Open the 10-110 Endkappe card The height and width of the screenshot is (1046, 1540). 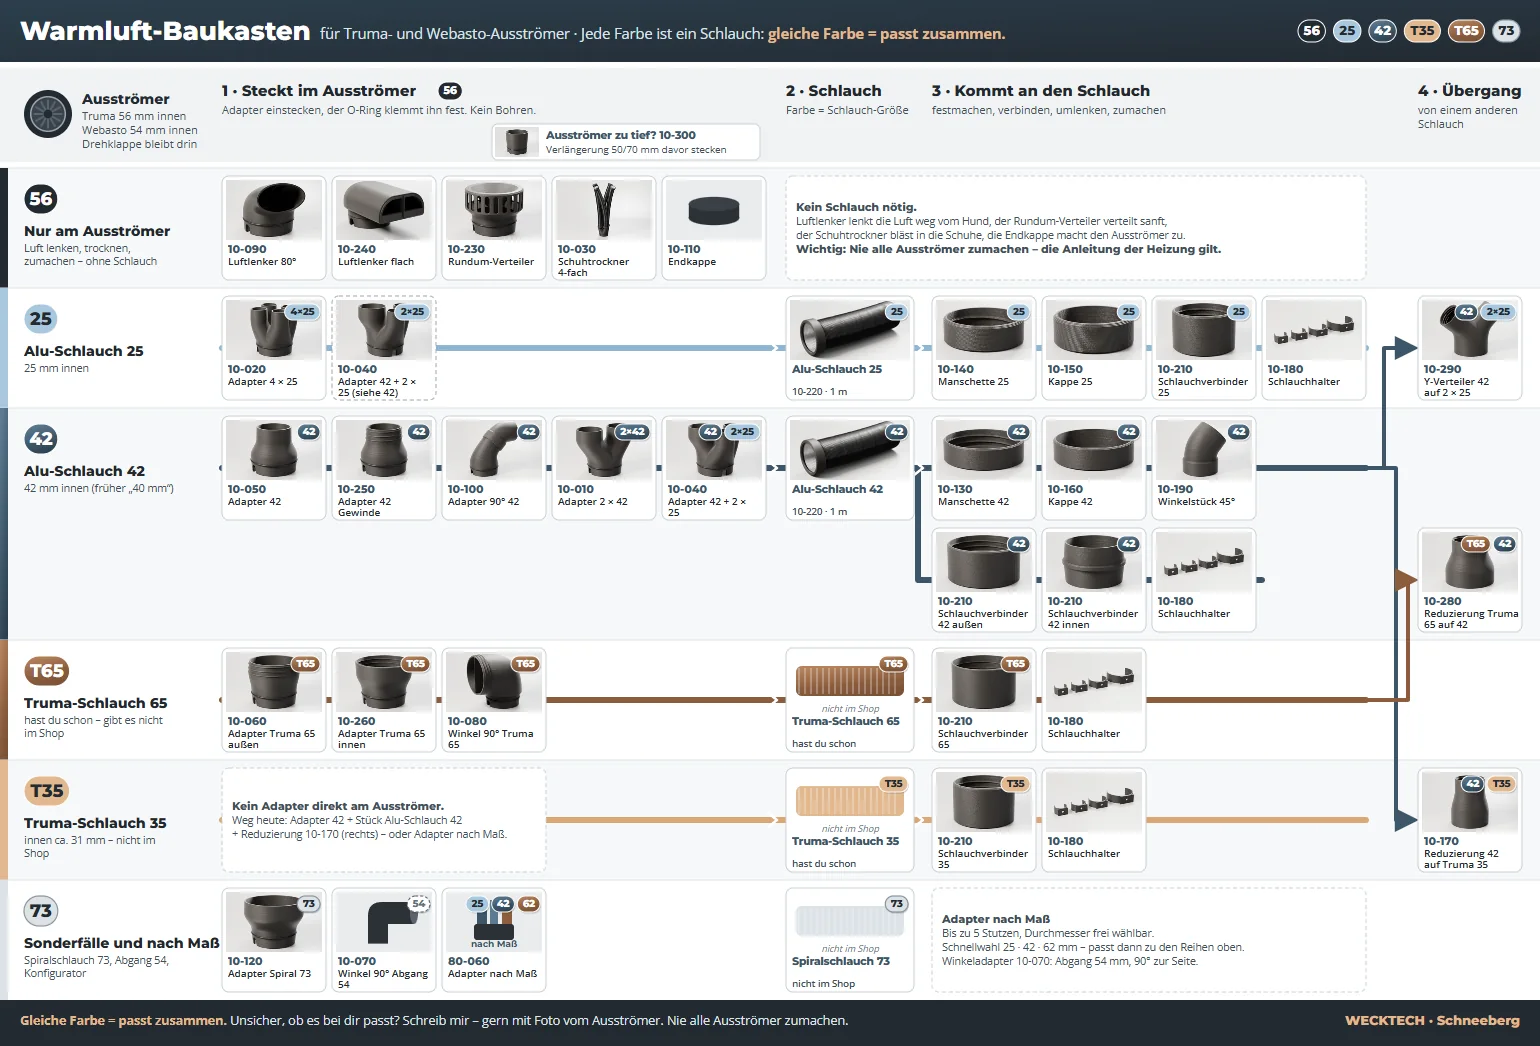714,228
